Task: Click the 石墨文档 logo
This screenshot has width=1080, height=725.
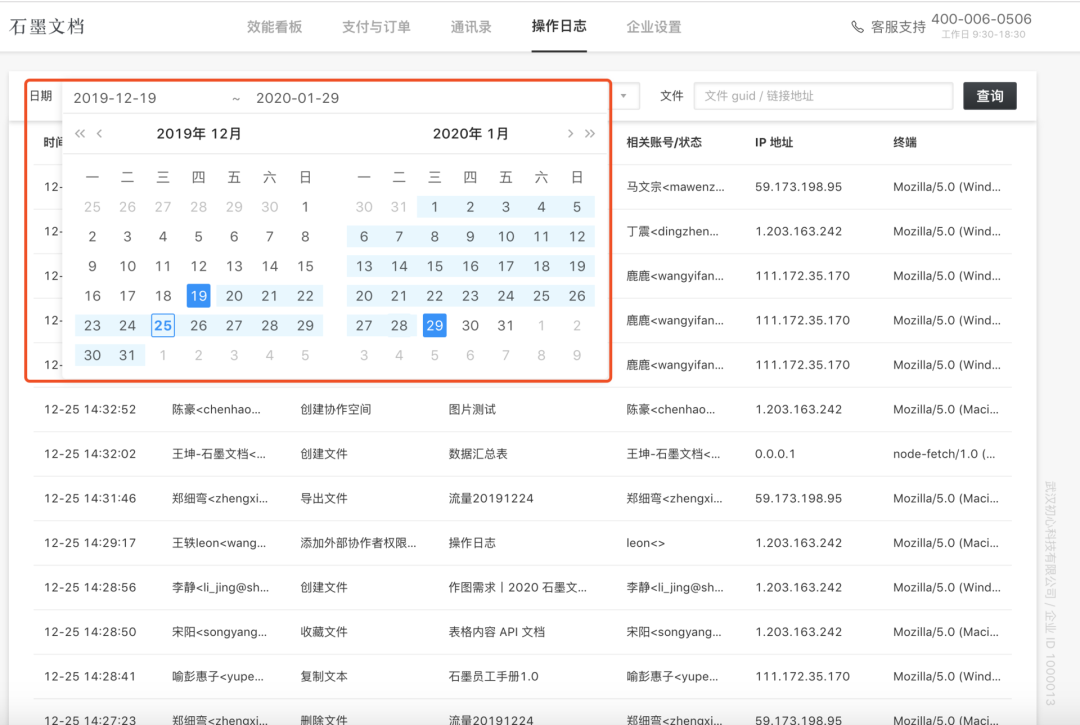Action: [47, 27]
